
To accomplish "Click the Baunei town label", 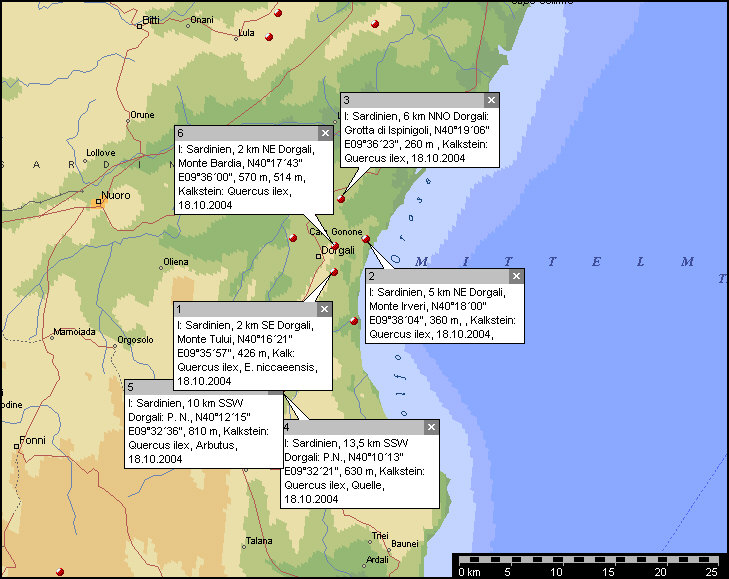I will 404,544.
